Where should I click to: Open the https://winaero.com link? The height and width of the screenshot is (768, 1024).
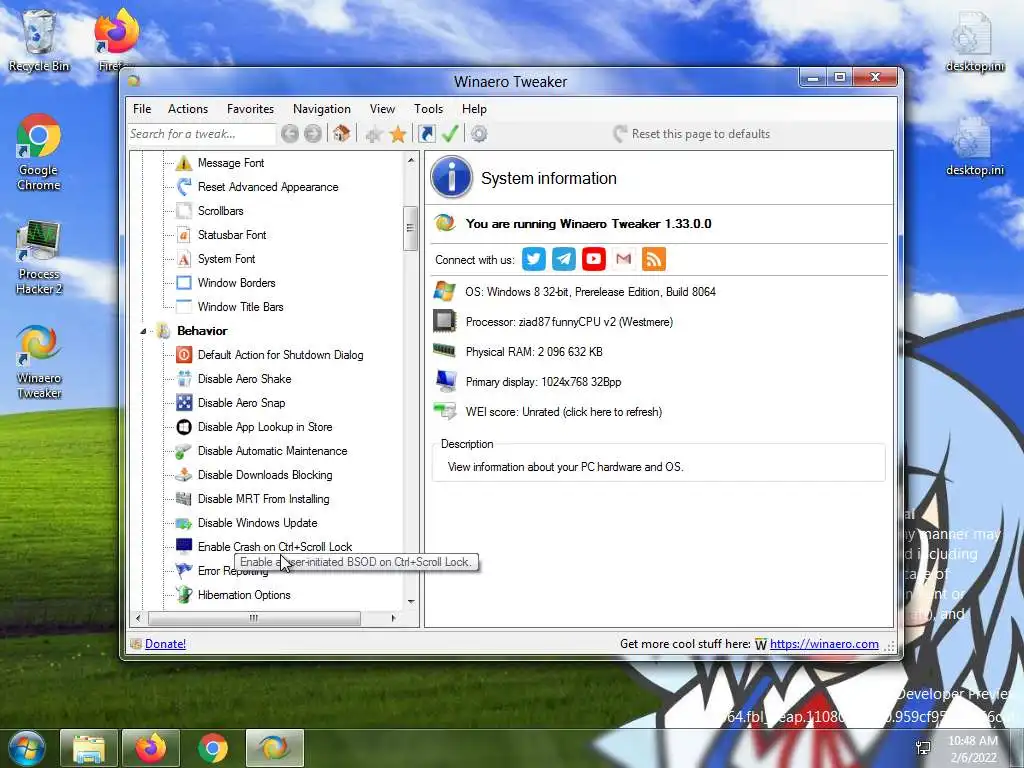click(x=824, y=644)
